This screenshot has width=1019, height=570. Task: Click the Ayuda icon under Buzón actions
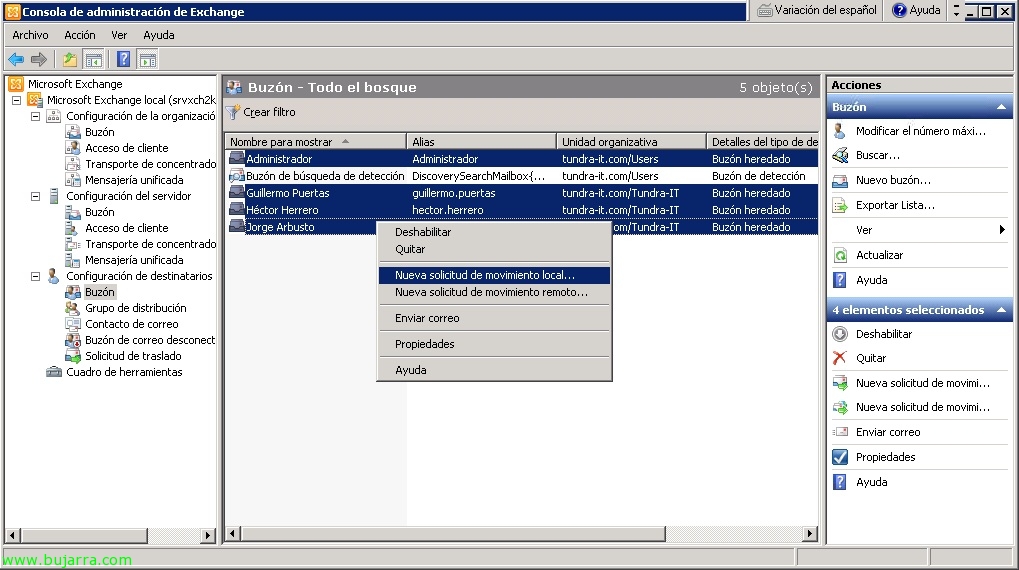click(x=840, y=280)
